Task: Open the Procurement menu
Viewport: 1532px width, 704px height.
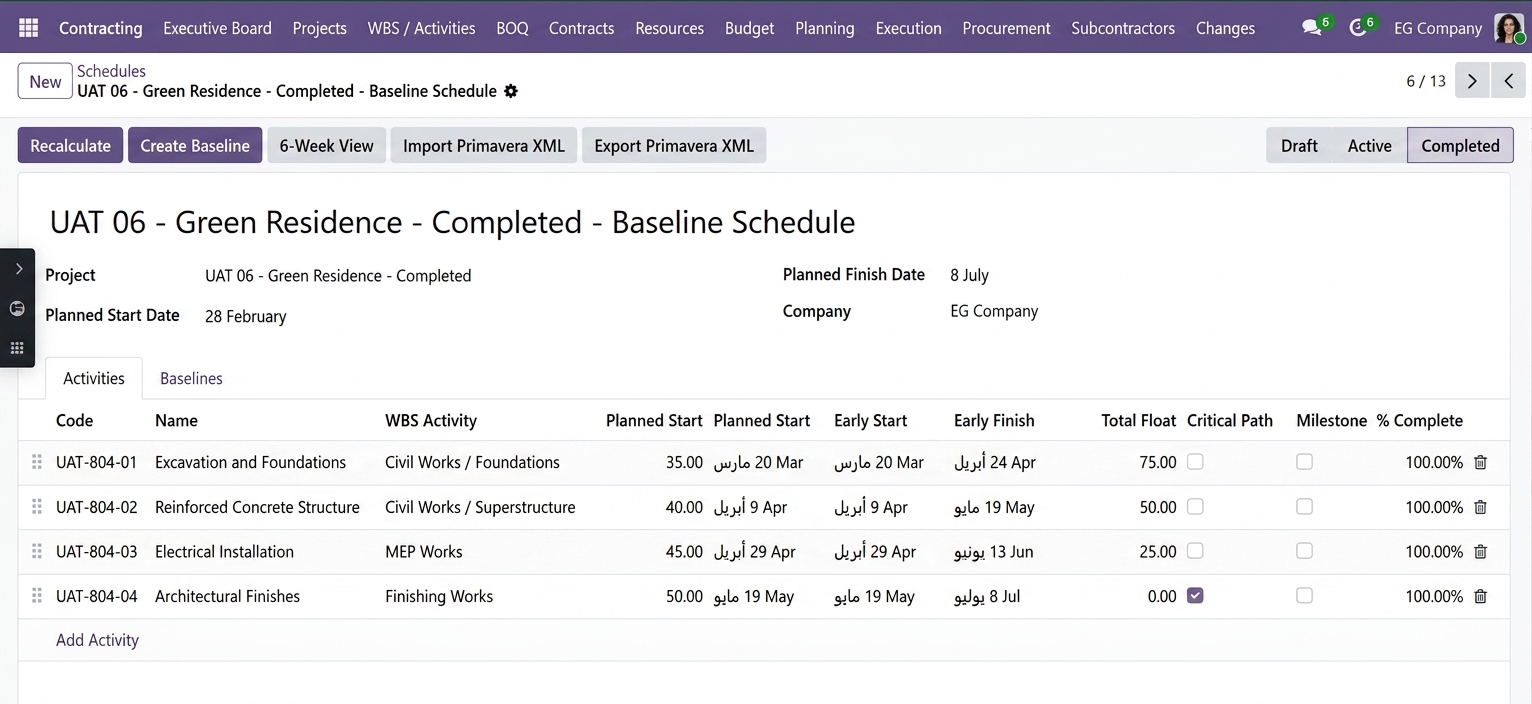Action: pyautogui.click(x=1006, y=28)
